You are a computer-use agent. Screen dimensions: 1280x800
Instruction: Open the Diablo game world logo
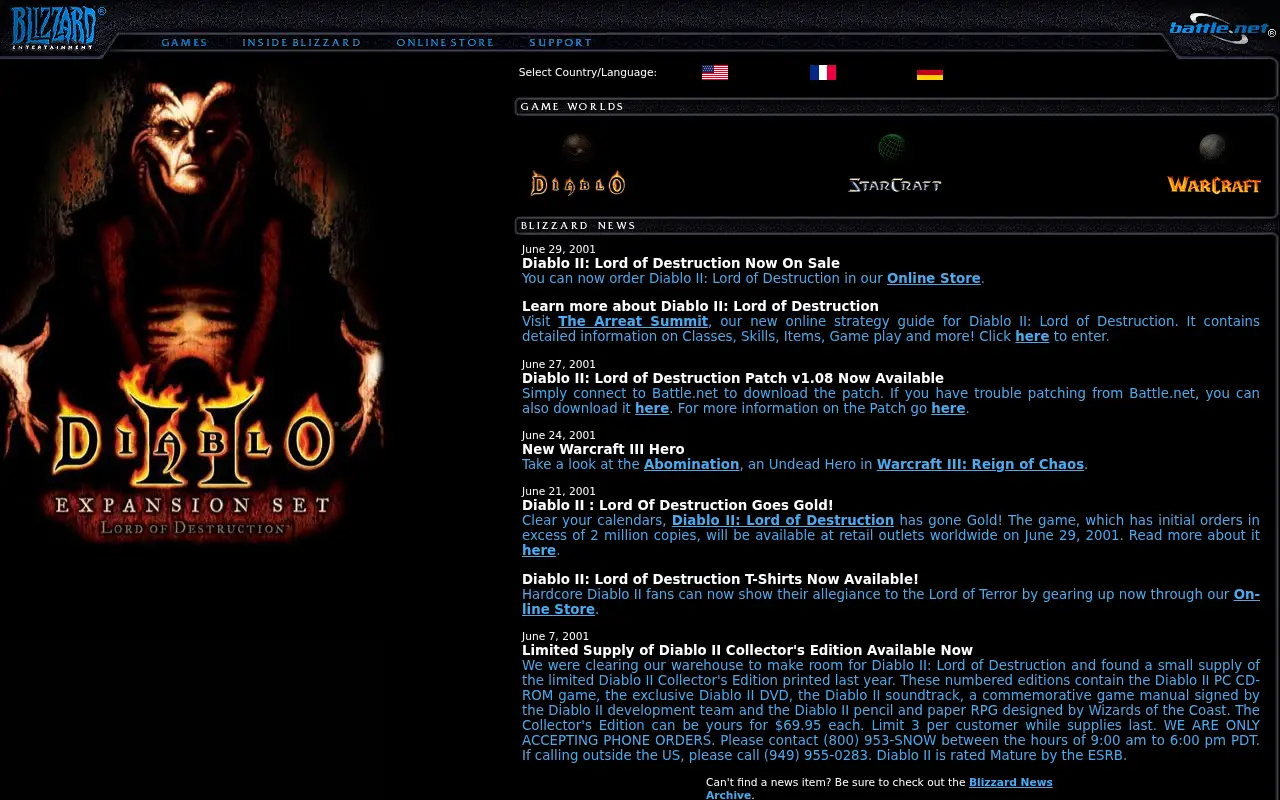coord(578,183)
